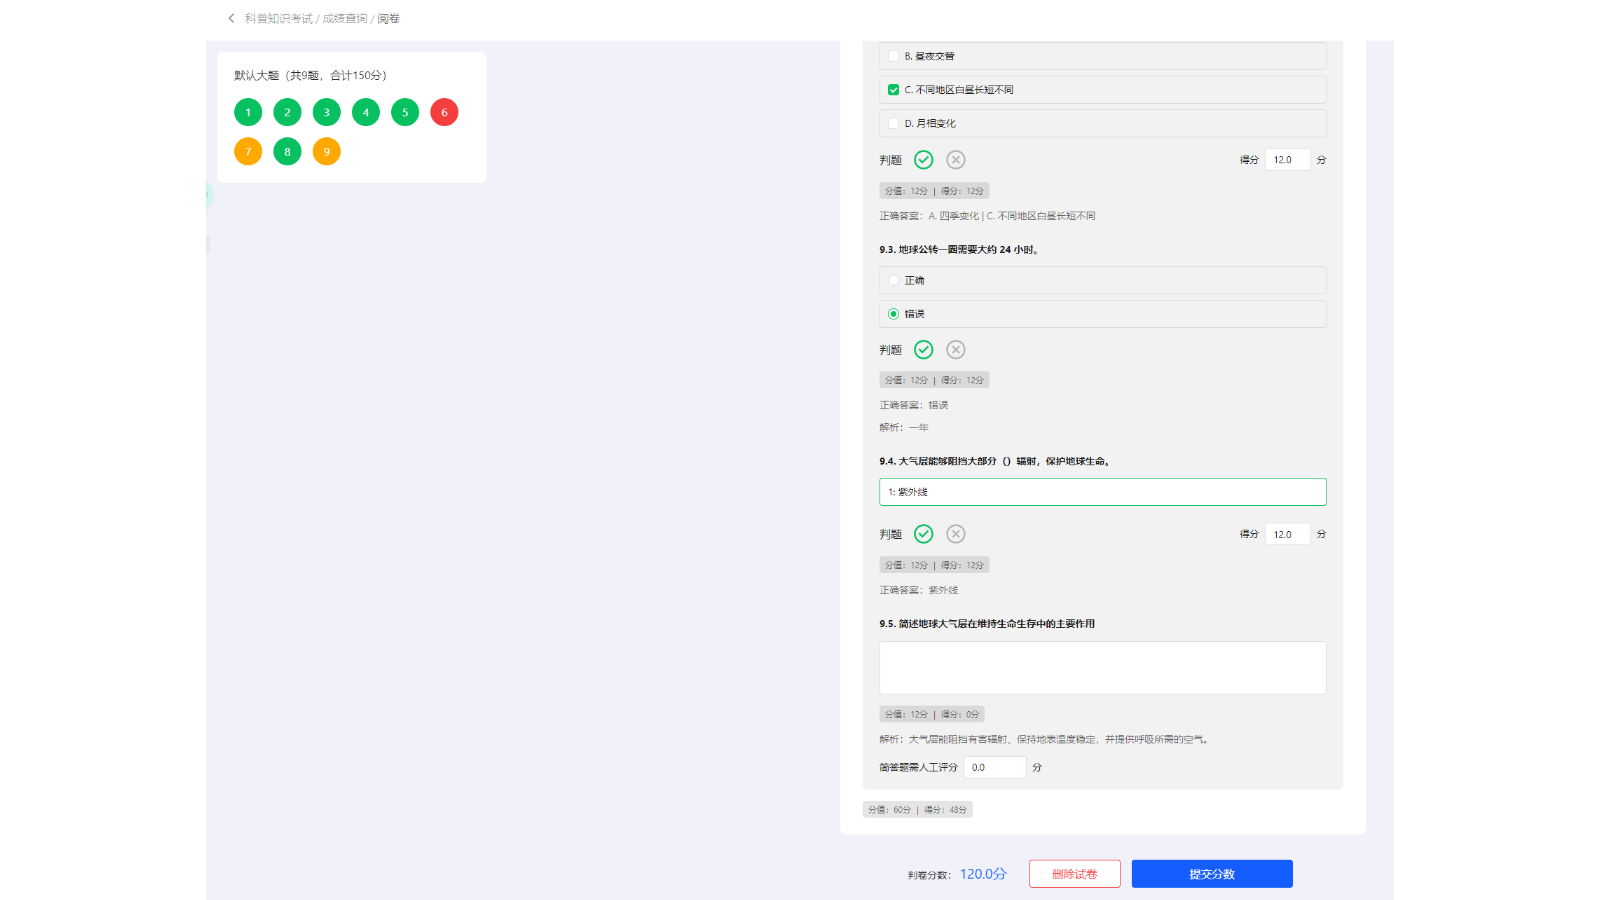The image size is (1600, 900).
Task: Mark question 9.4 as wrong with X icon
Action: coord(956,534)
